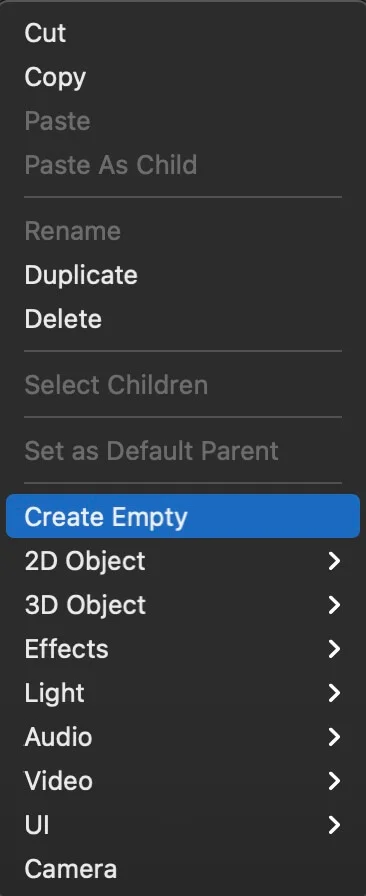Open the Audio submenu

click(183, 737)
